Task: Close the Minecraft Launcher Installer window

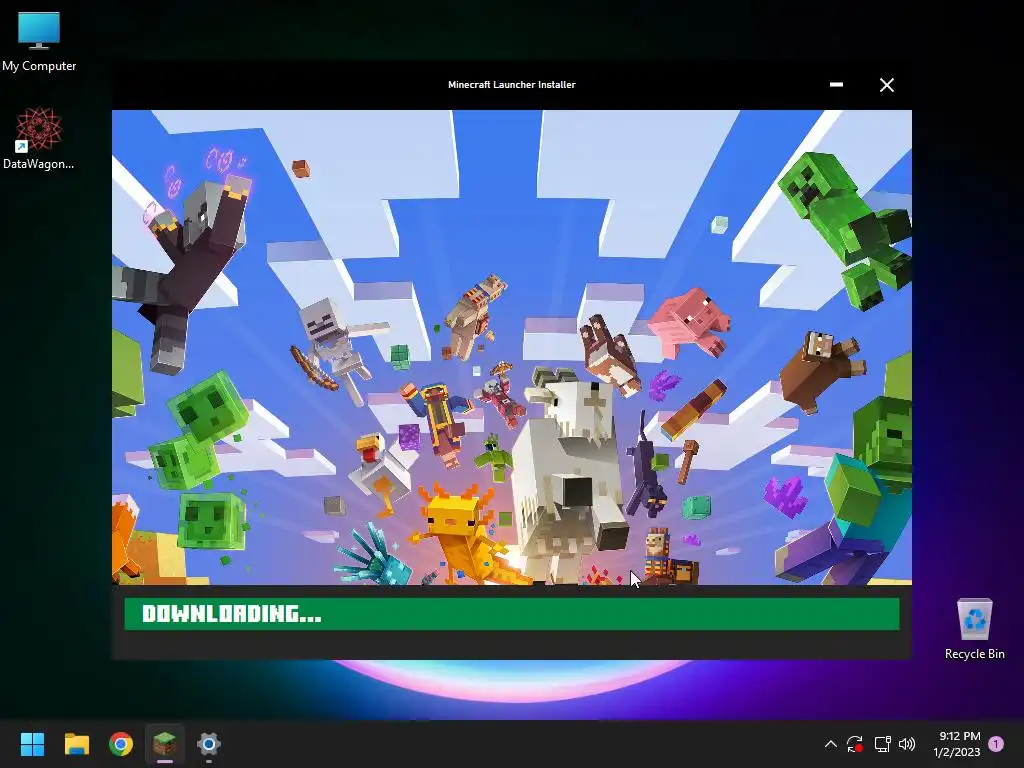Action: pos(886,85)
